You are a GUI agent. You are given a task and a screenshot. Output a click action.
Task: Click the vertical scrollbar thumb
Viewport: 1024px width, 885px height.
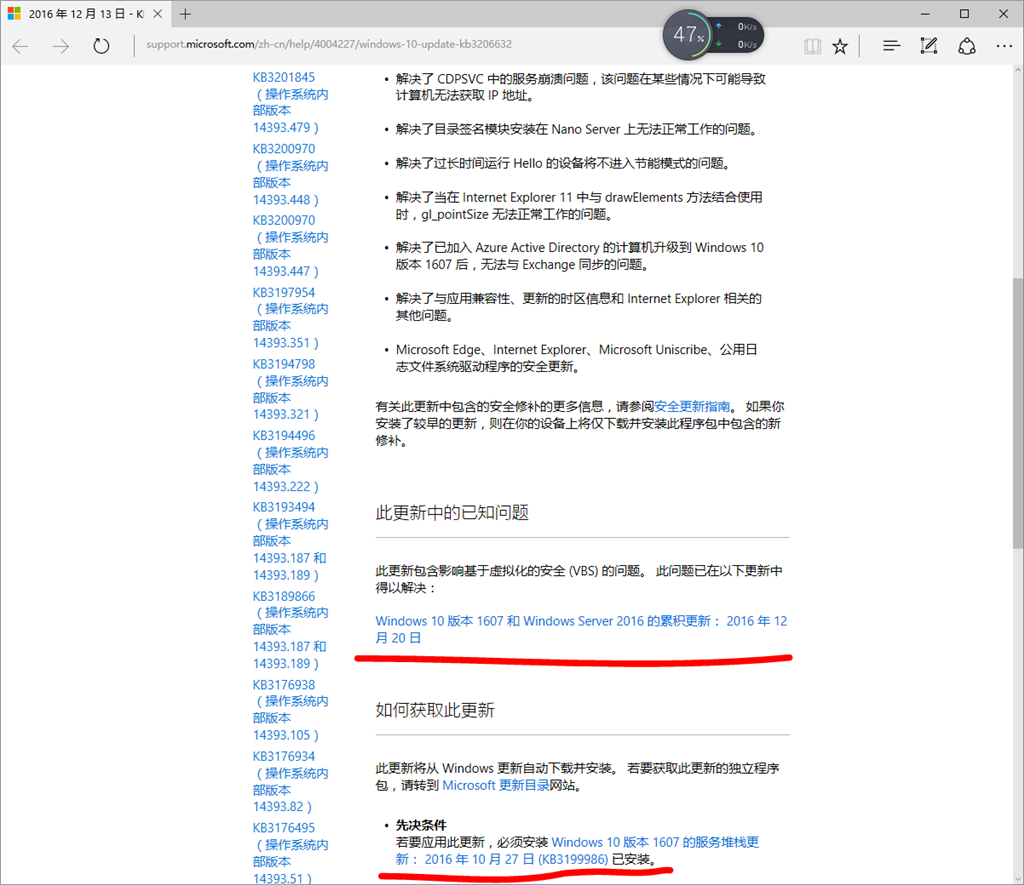pos(1018,413)
